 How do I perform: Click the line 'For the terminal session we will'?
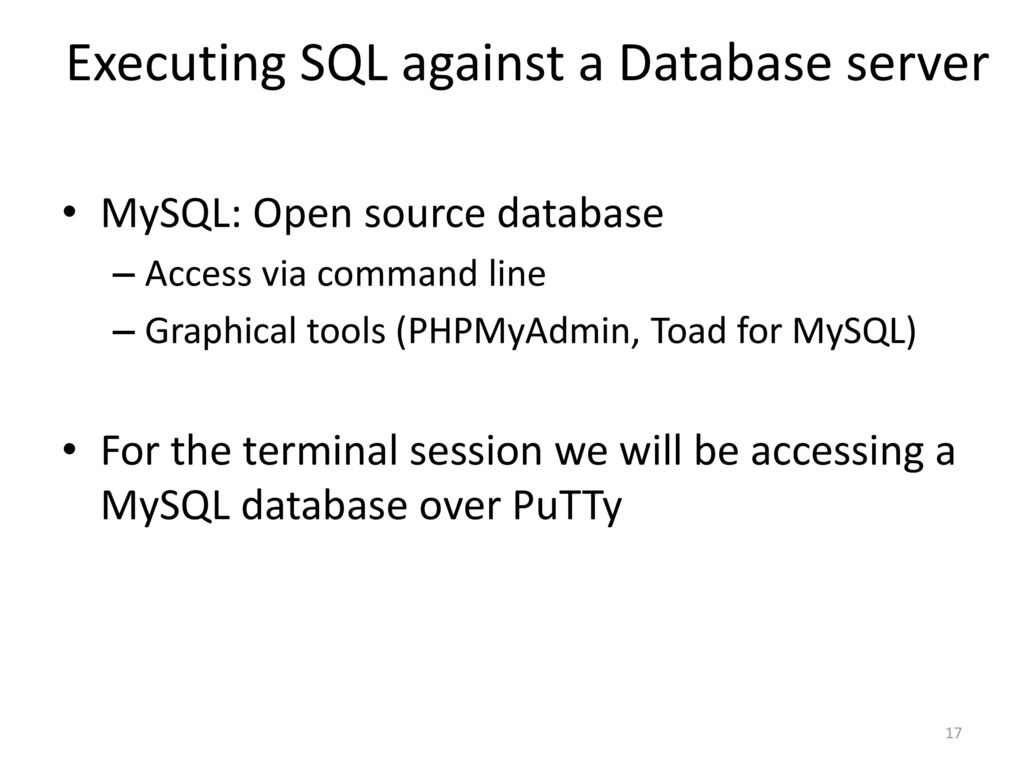click(x=528, y=450)
